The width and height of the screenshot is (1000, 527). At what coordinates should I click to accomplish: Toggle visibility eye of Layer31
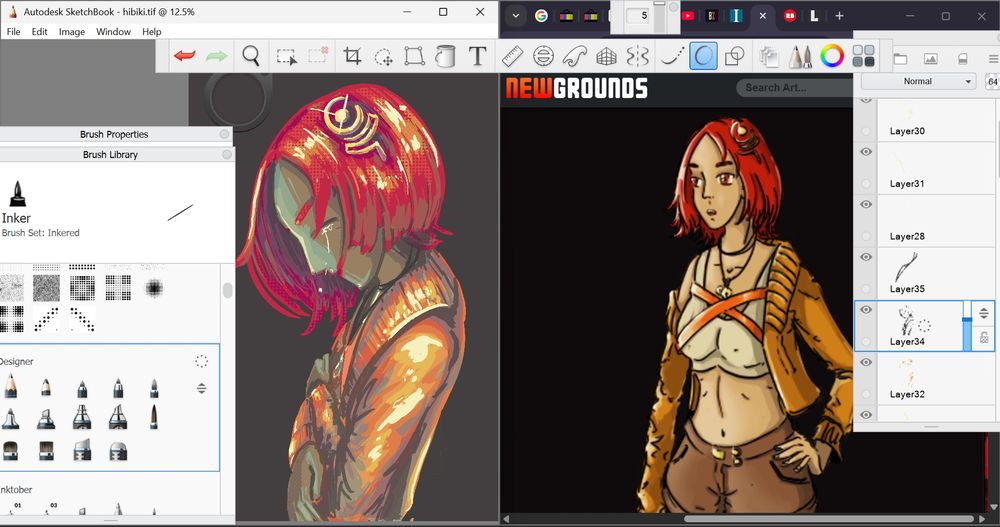tap(865, 152)
